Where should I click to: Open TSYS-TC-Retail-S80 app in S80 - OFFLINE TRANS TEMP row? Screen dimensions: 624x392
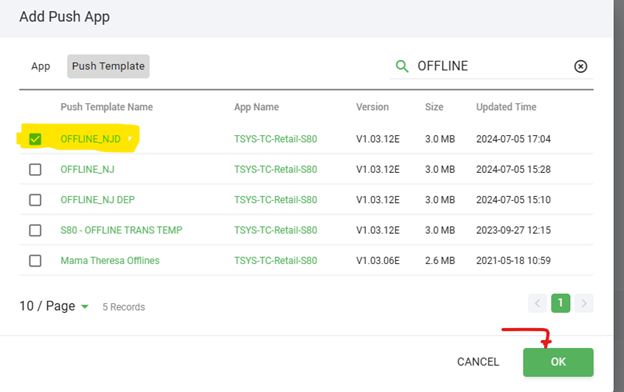coord(275,230)
